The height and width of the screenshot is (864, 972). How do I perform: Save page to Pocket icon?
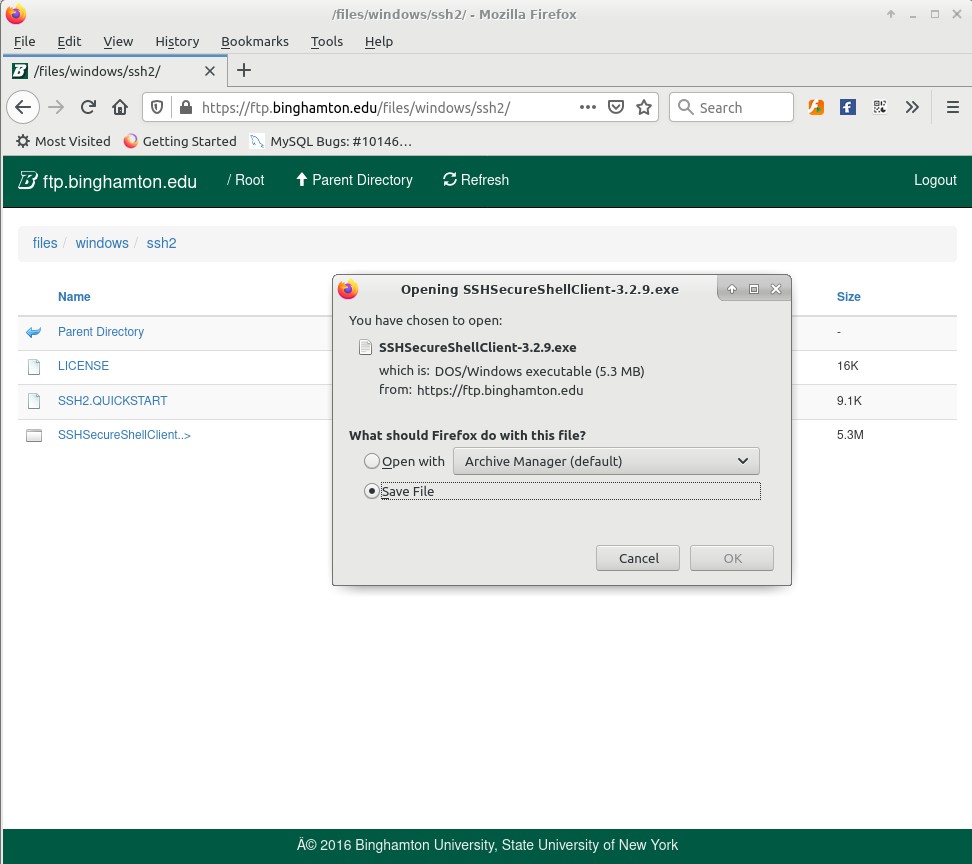coord(616,107)
